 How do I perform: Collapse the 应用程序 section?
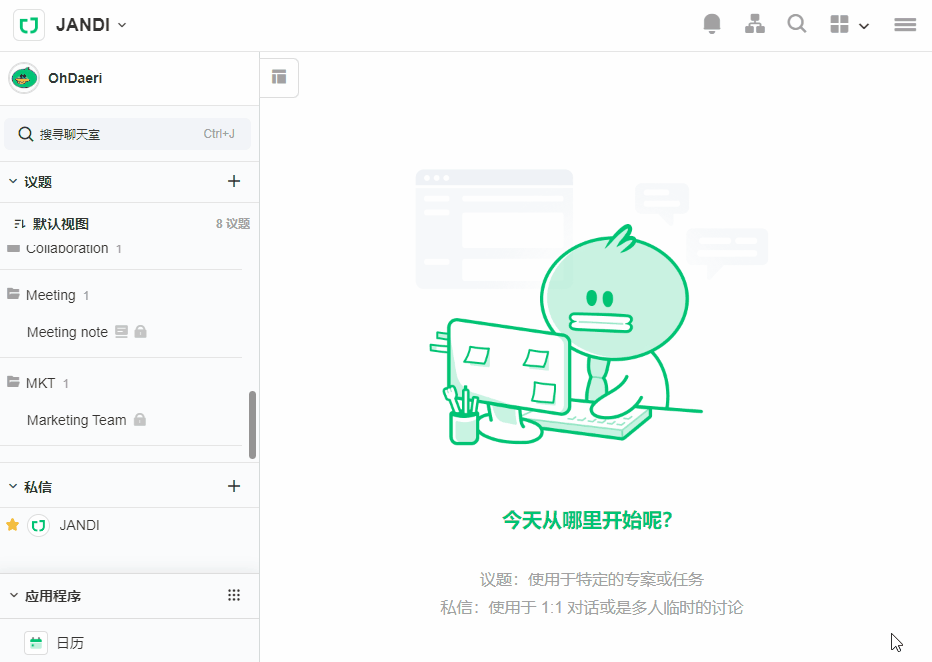[14, 595]
